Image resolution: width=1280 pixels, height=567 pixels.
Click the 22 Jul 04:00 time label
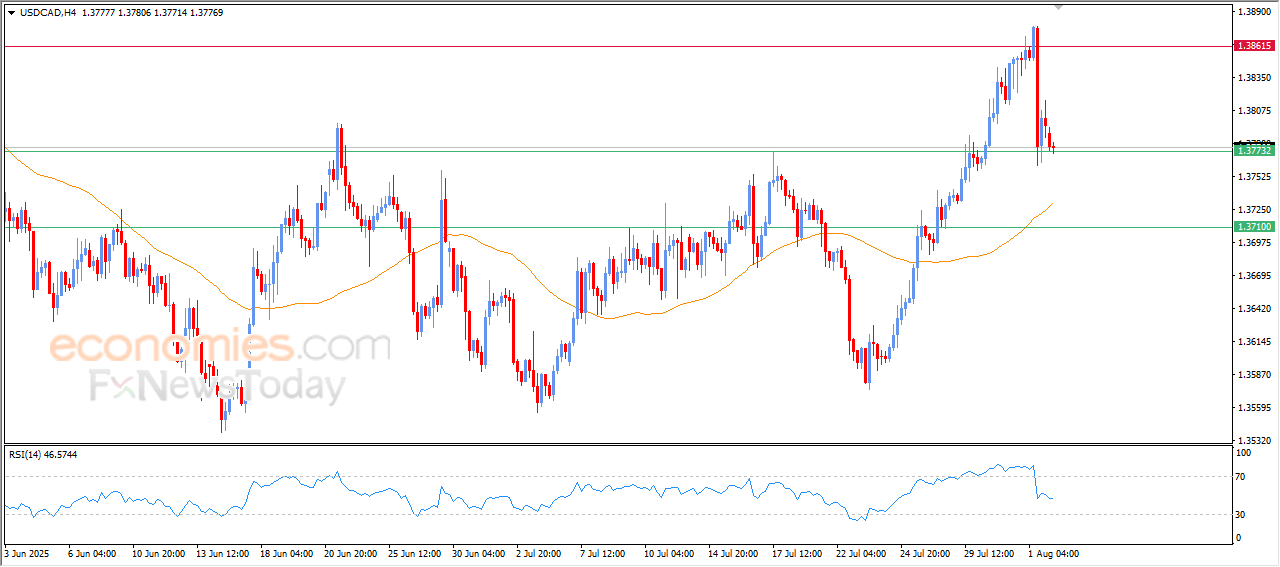(x=864, y=553)
